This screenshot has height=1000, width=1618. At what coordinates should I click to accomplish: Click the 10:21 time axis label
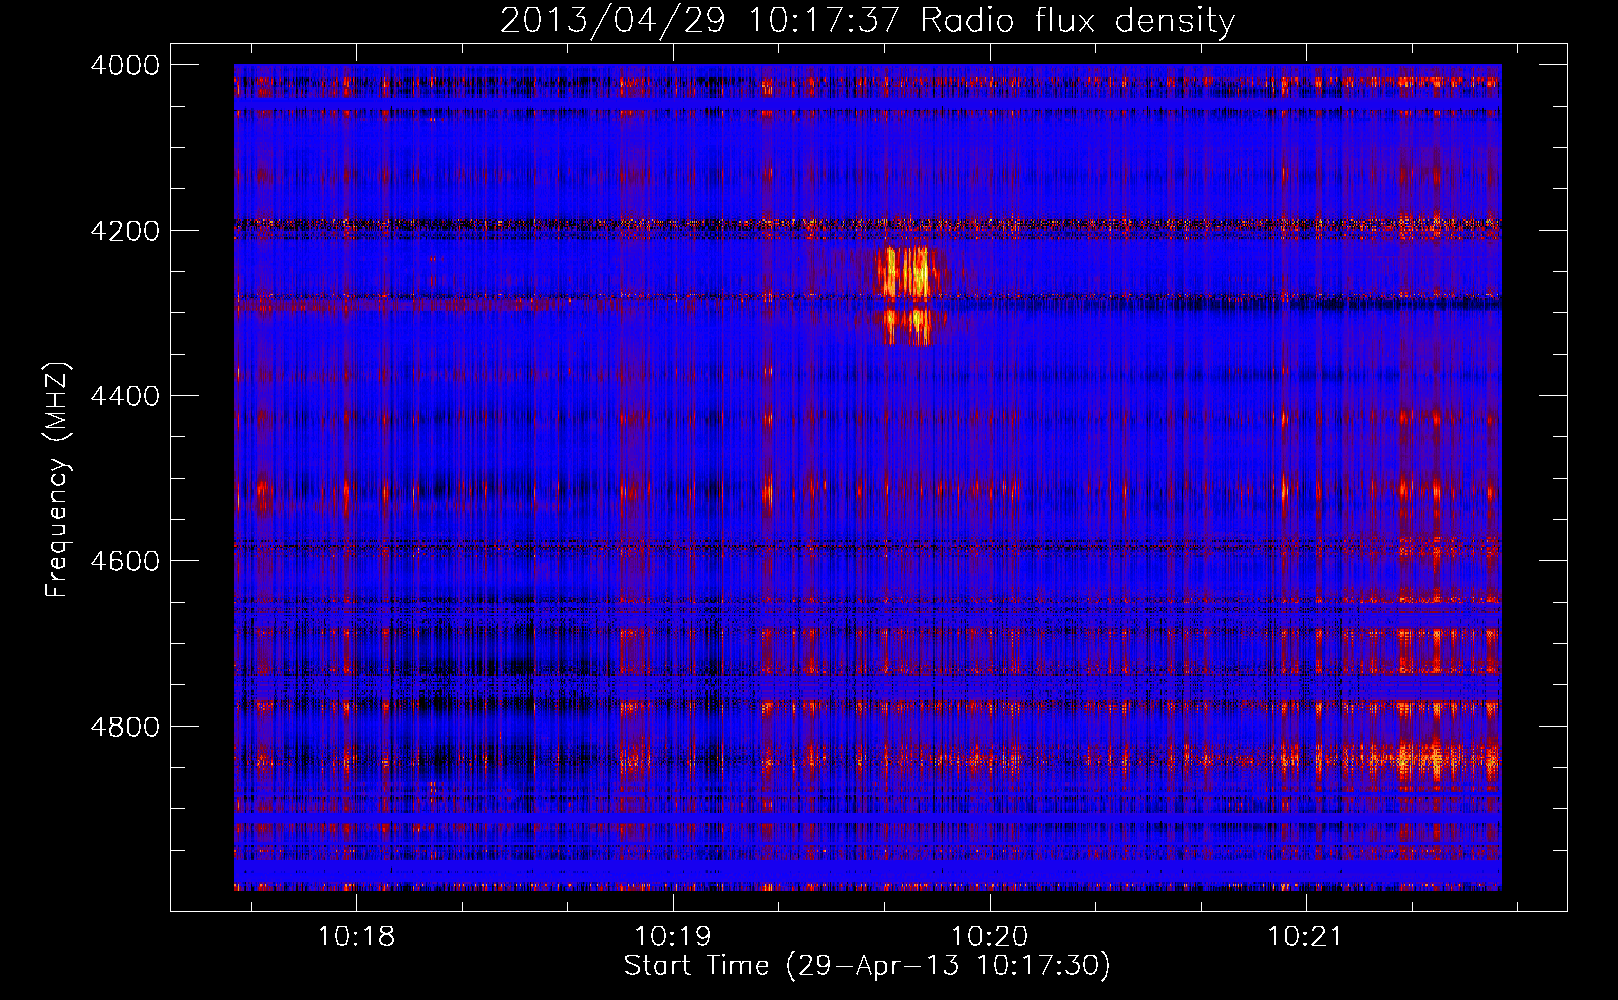click(x=1305, y=937)
